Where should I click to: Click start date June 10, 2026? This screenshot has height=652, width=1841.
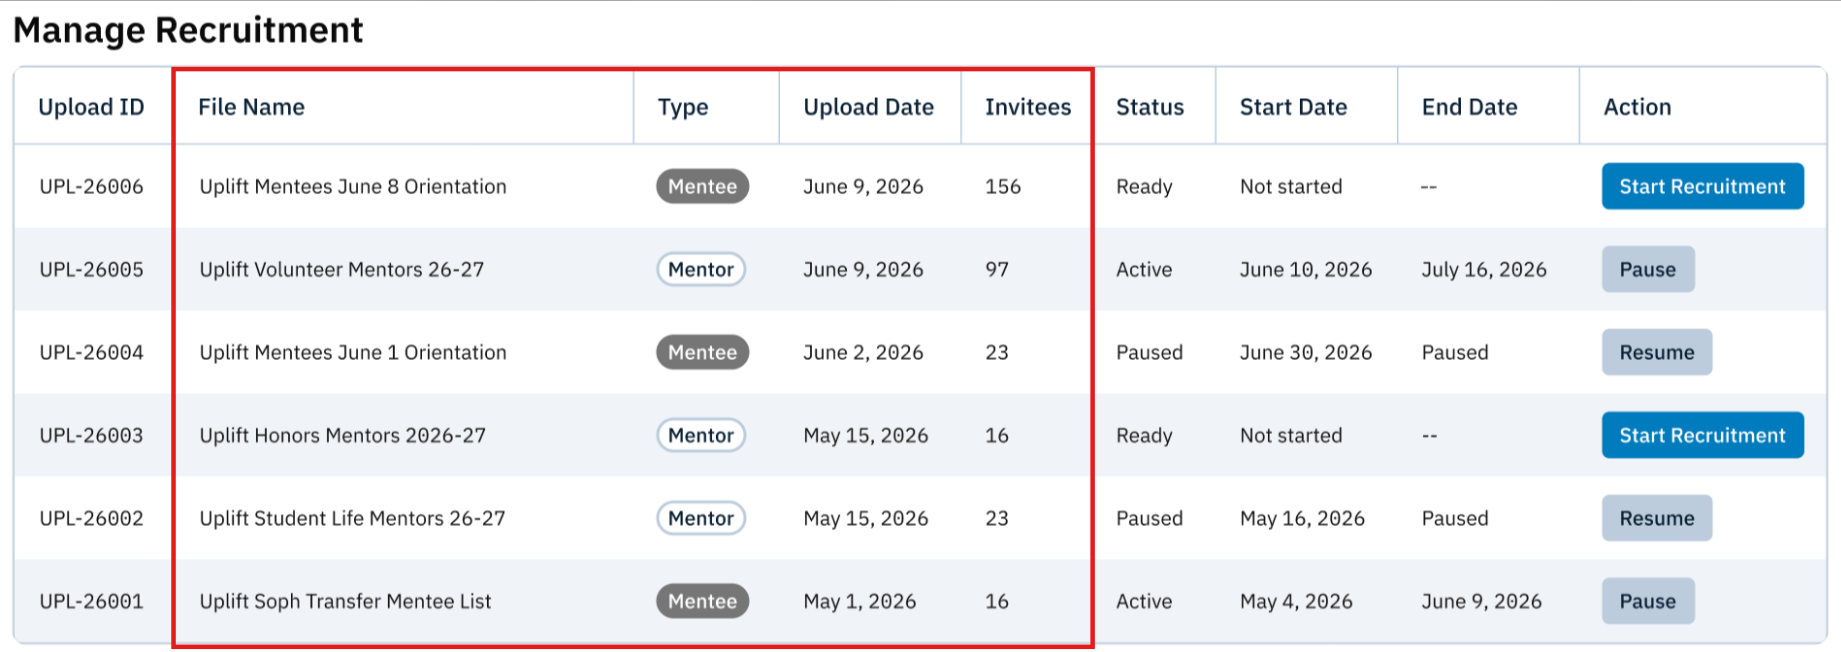pos(1306,269)
